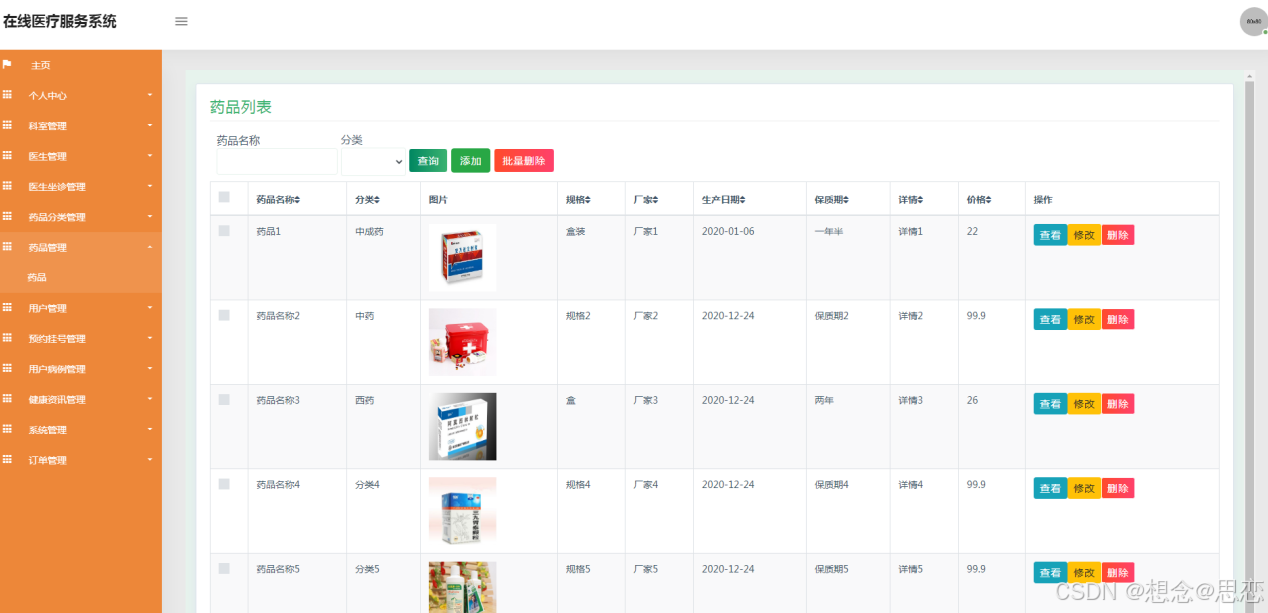The height and width of the screenshot is (613, 1268).
Task: Open 药品名称2 first-aid kit image
Action: [462, 342]
